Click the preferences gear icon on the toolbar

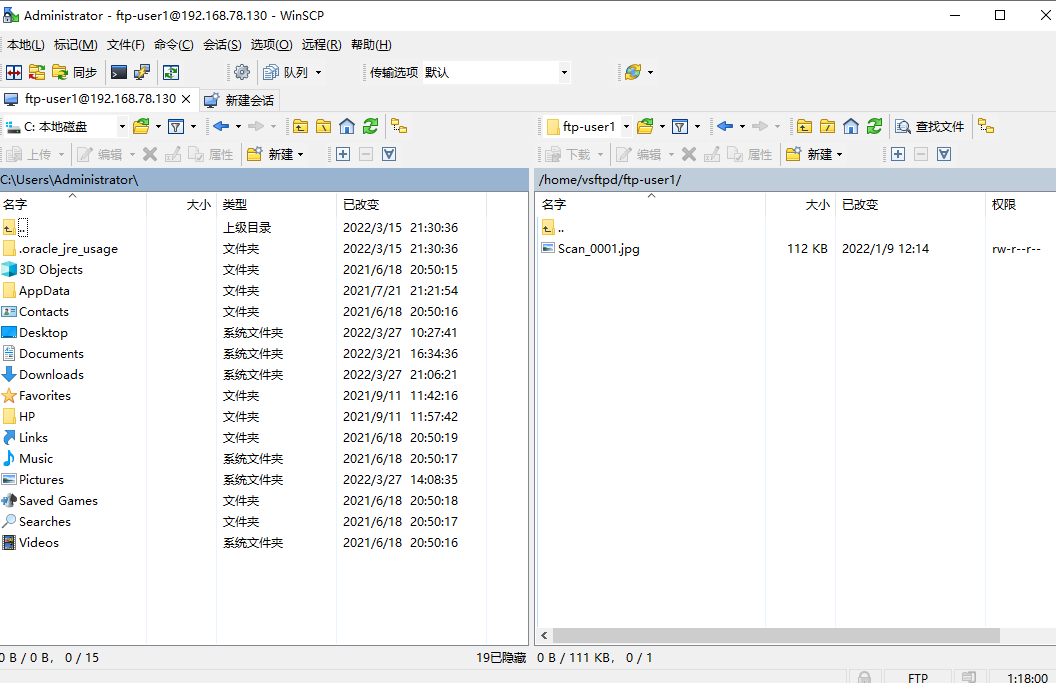[x=243, y=72]
